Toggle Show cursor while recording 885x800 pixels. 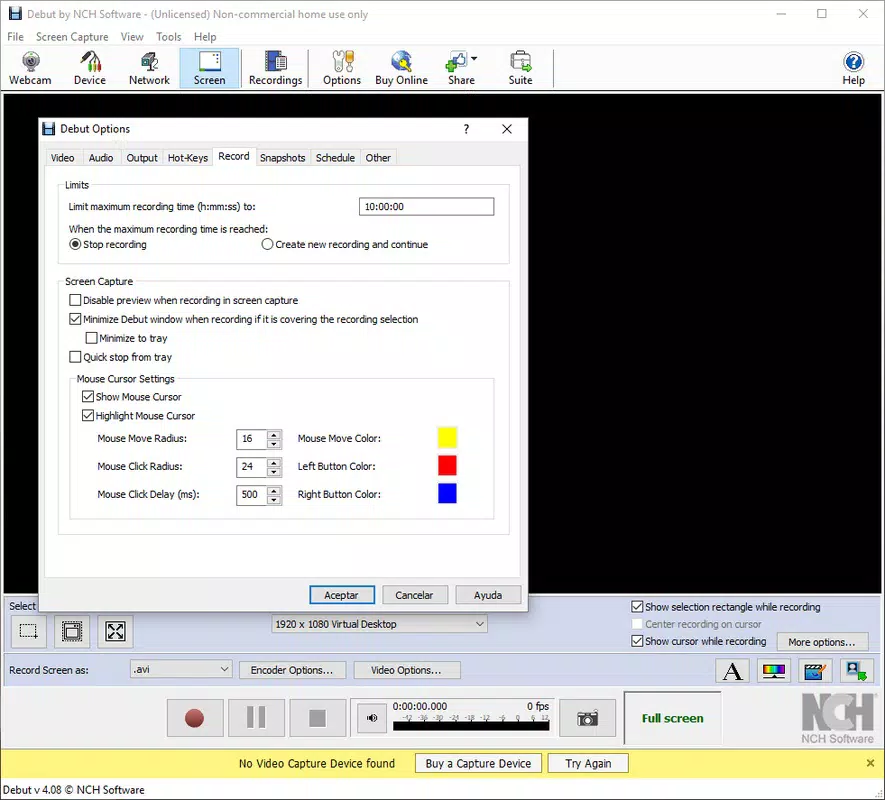tap(637, 641)
